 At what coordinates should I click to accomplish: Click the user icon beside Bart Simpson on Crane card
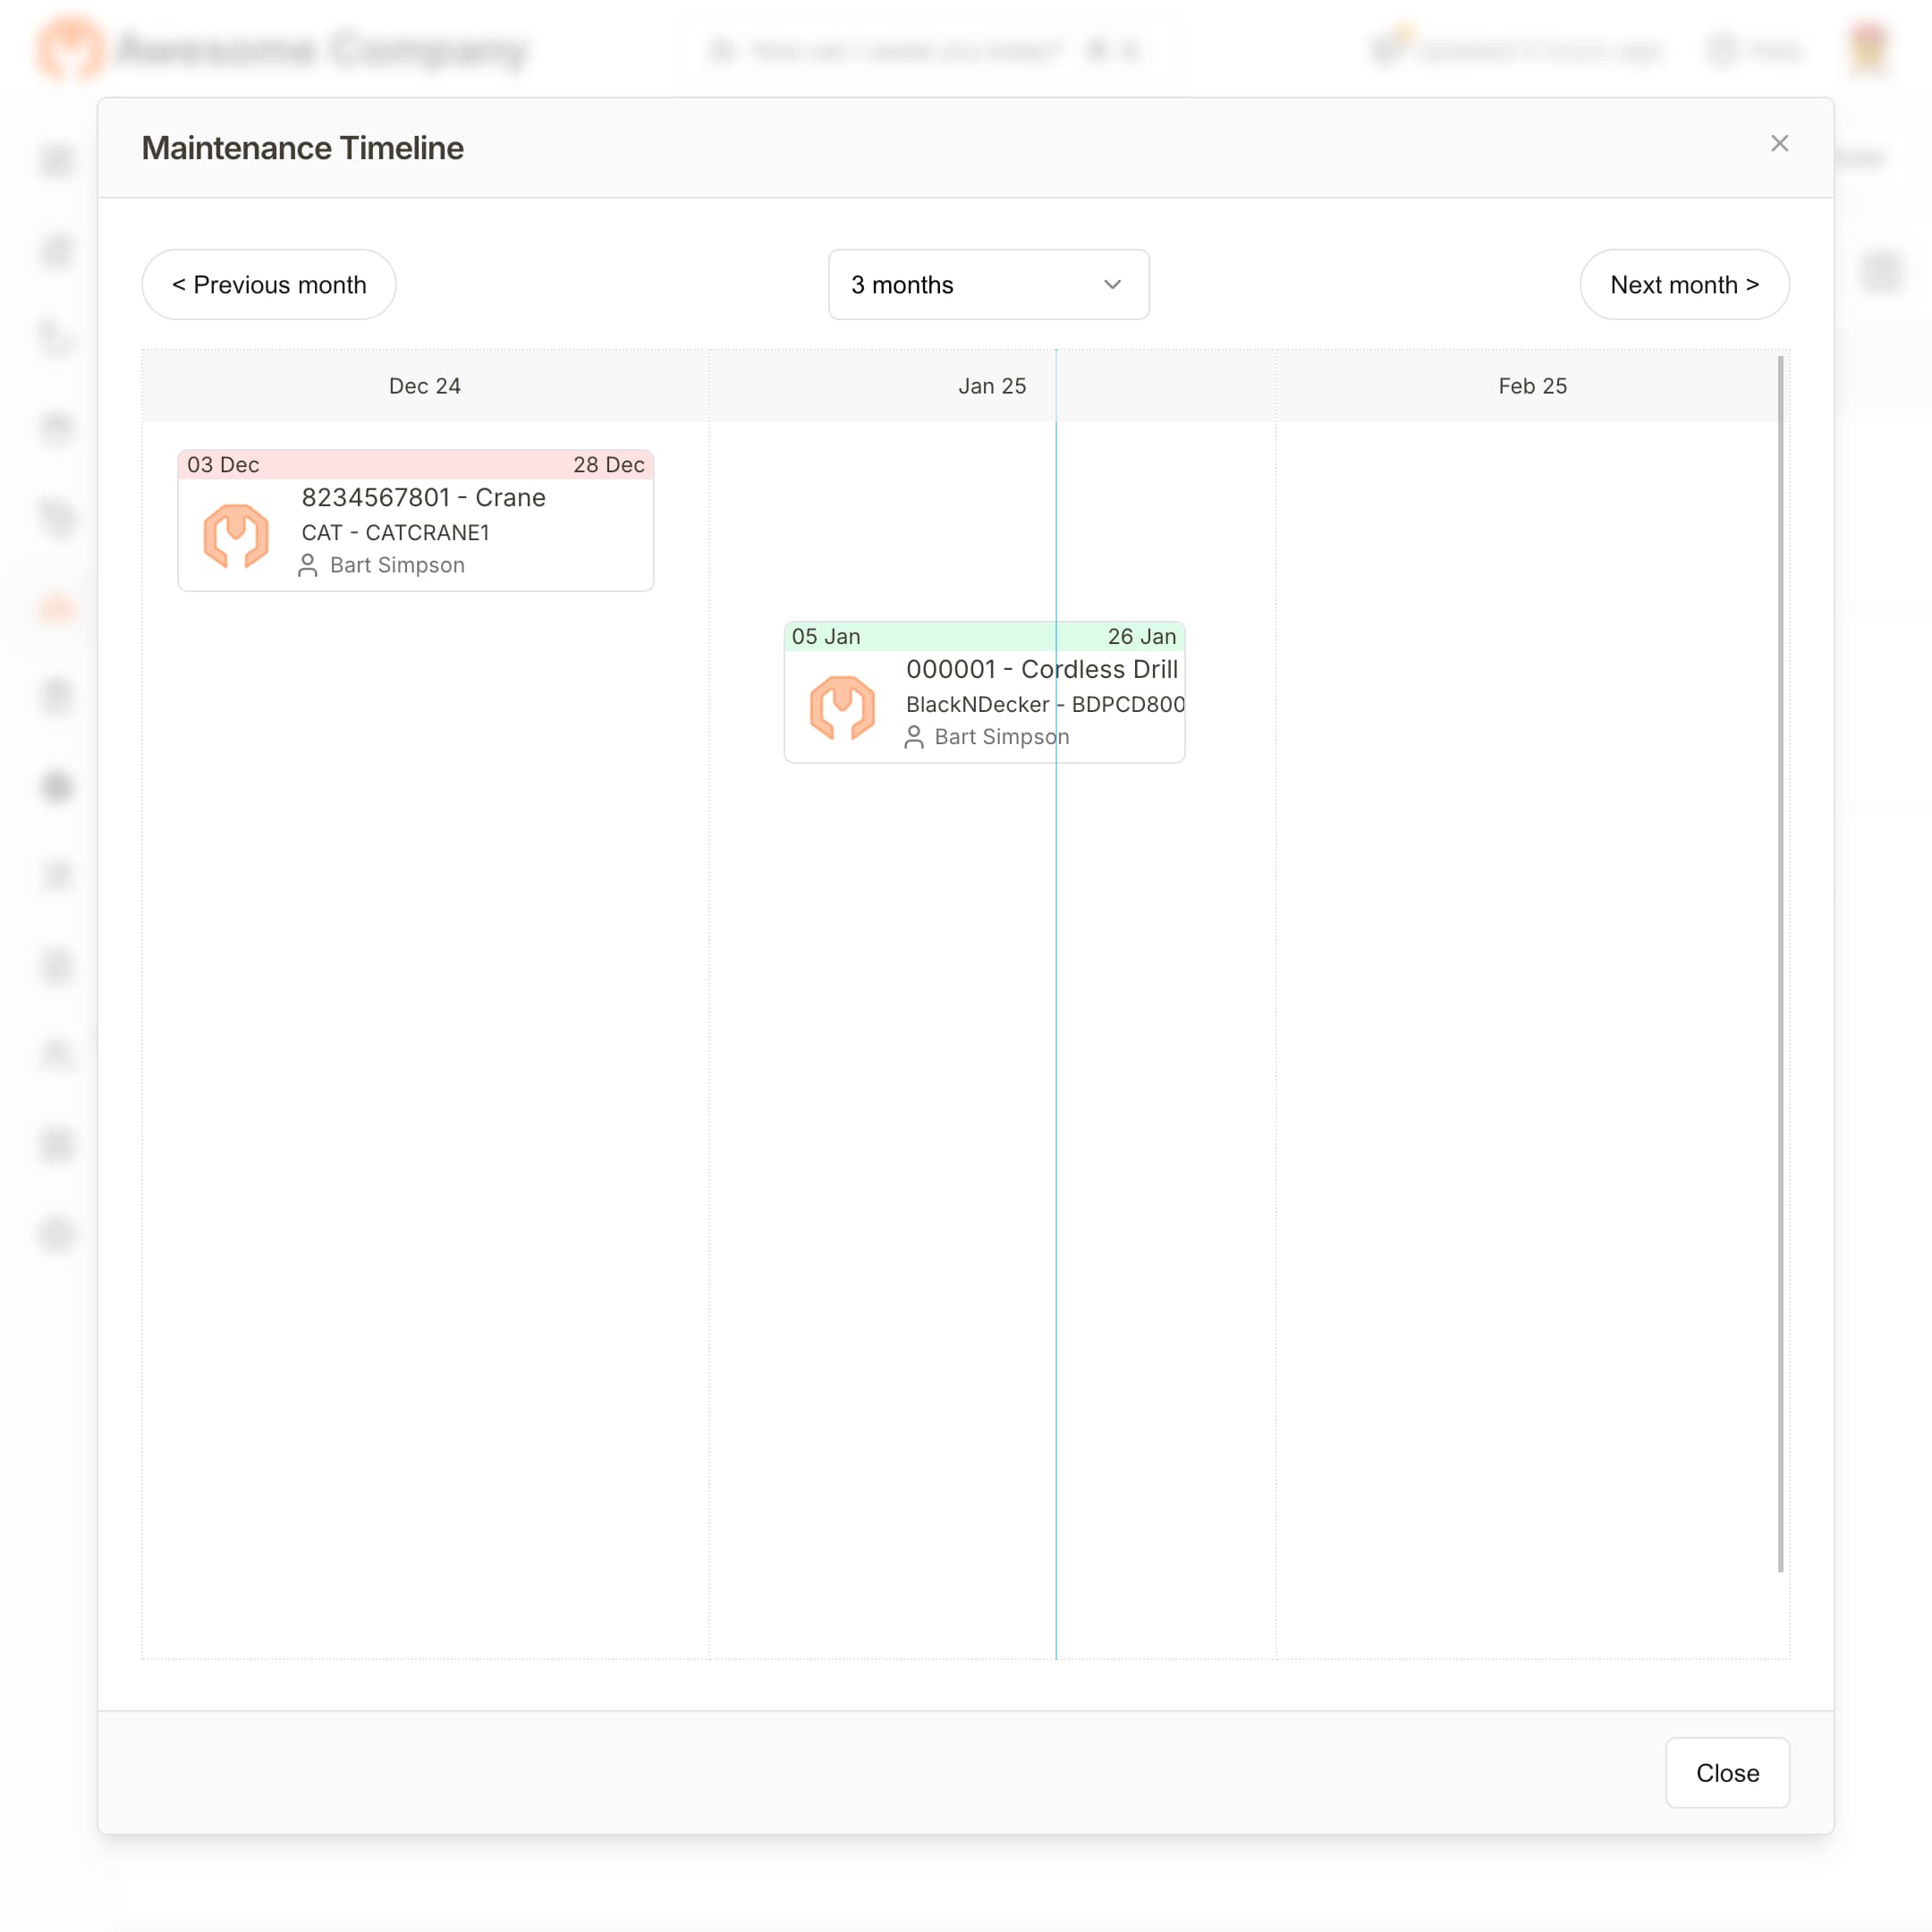pos(307,565)
